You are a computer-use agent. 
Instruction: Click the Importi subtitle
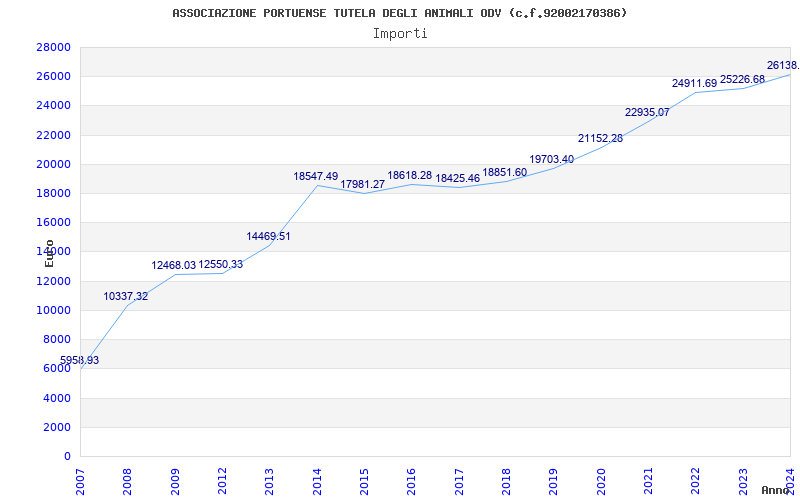coord(400,34)
